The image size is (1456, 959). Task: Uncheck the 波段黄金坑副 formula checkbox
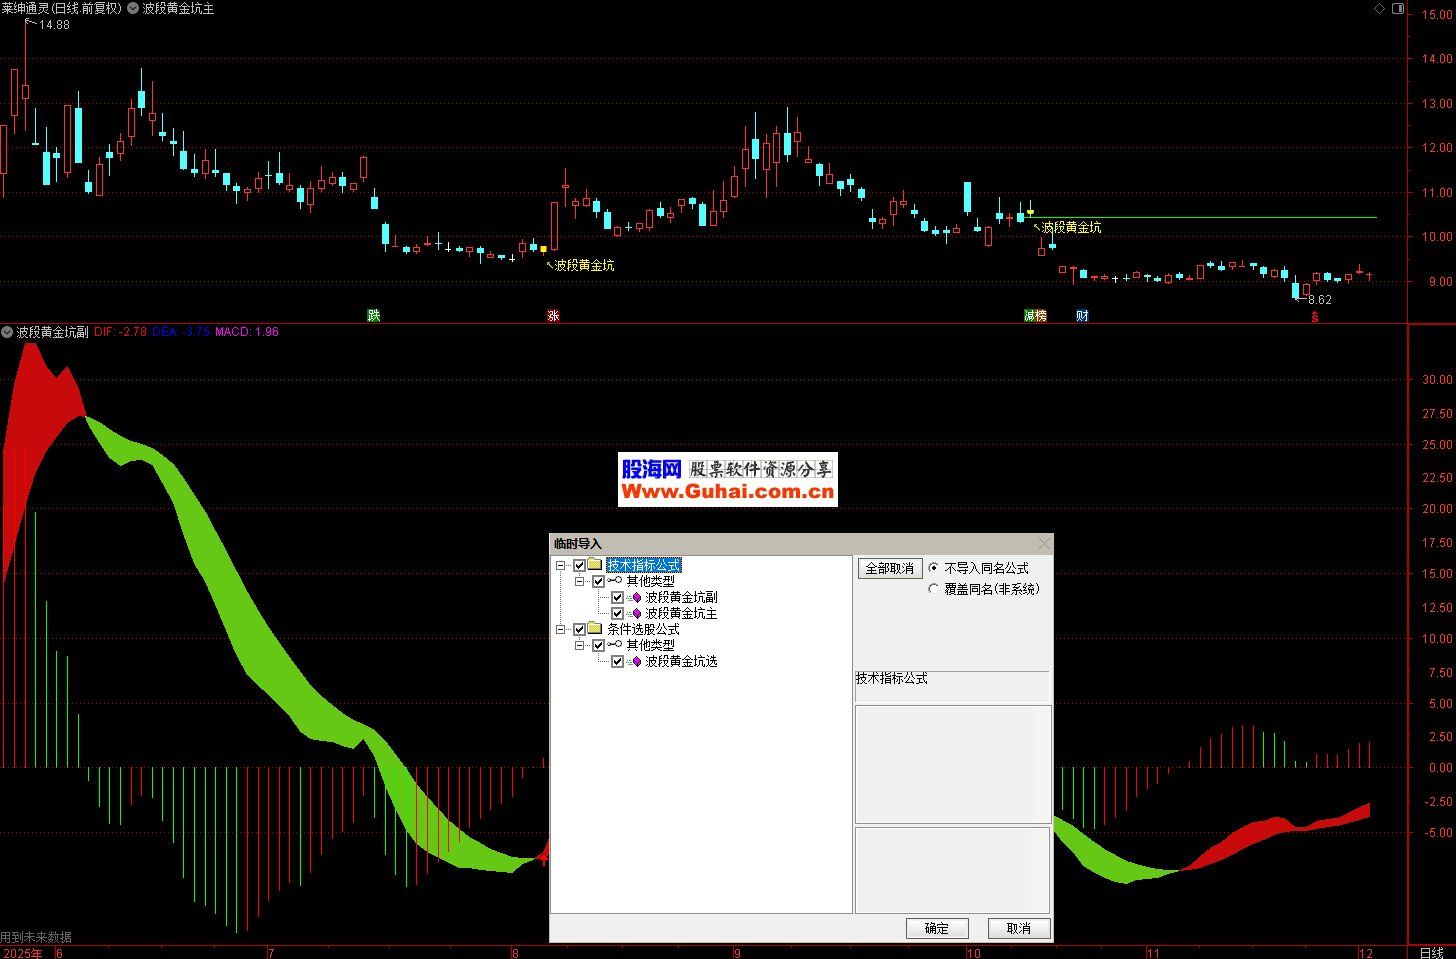617,598
